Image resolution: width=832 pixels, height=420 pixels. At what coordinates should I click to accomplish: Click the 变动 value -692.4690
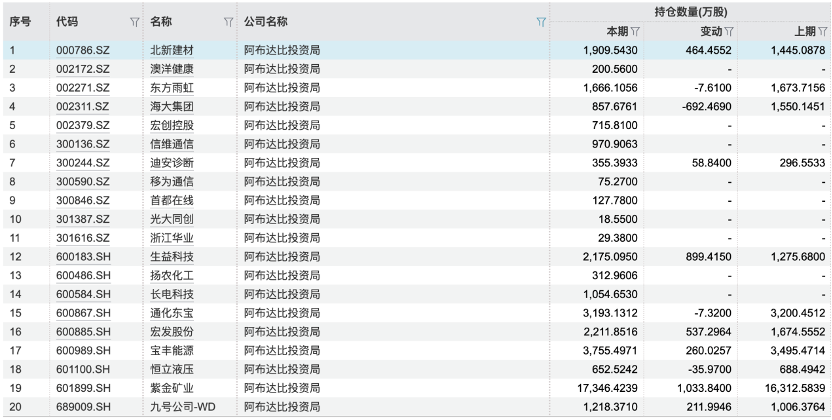(x=703, y=105)
